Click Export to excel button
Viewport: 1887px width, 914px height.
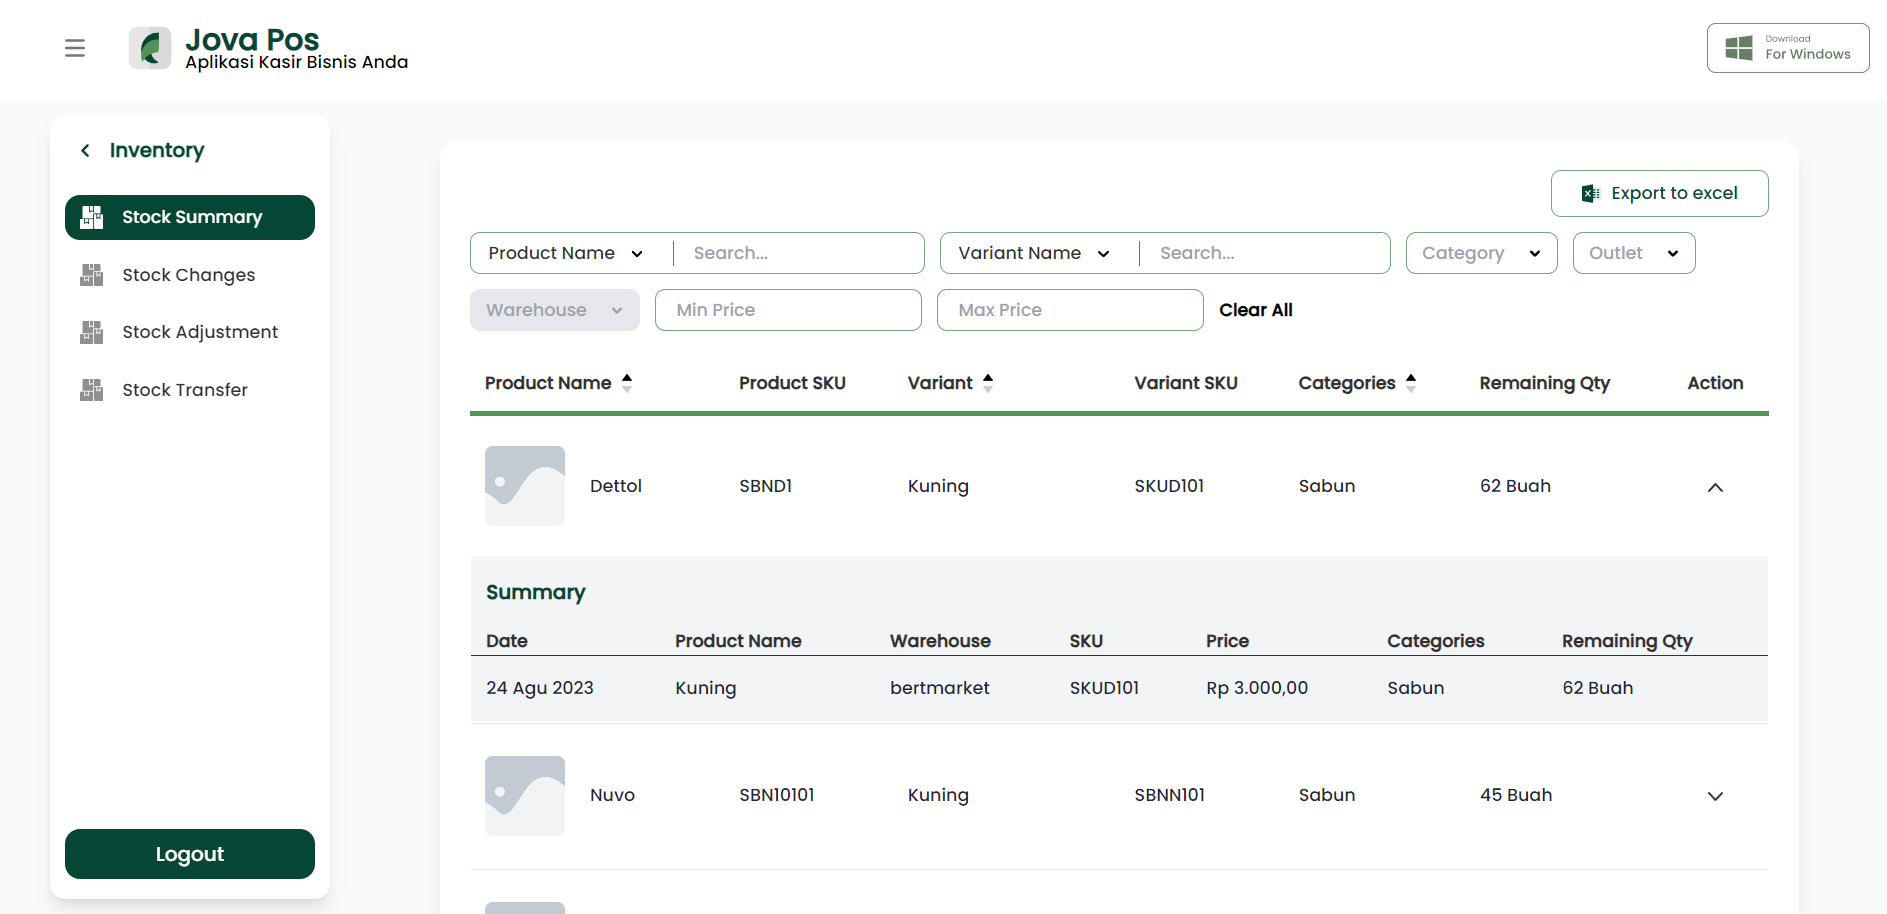(x=1660, y=193)
